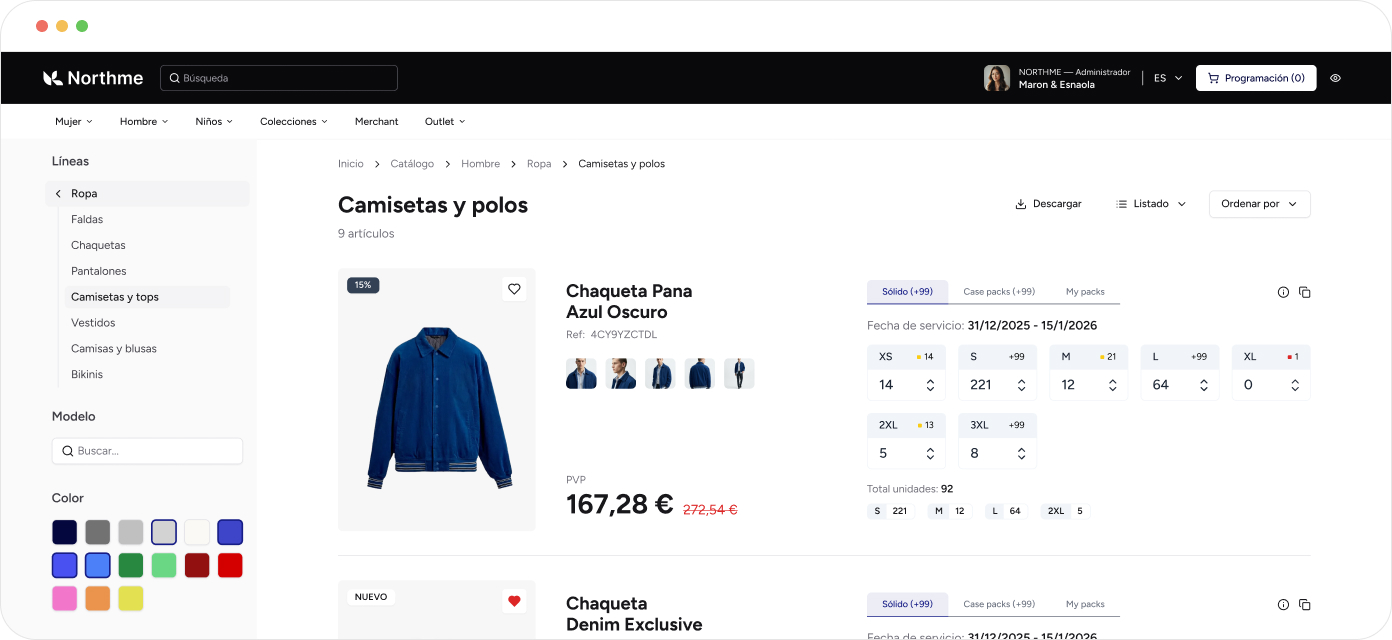Select Case packs (+99) tab for Chaqueta Pana
Screen dimensions: 1392x640
pyautogui.click(x=999, y=292)
